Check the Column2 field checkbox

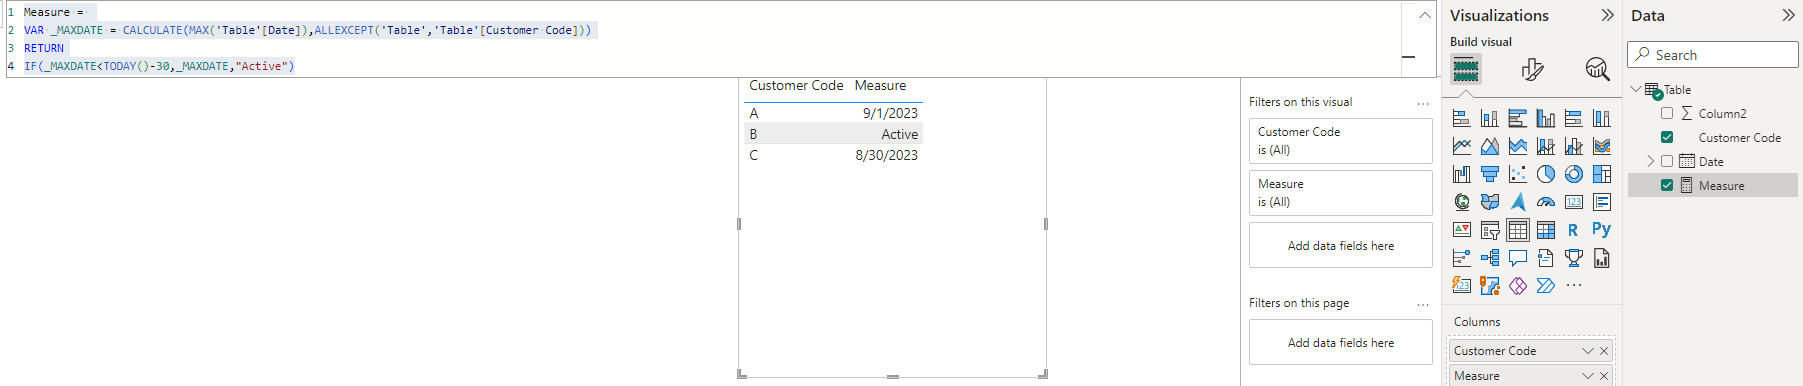pyautogui.click(x=1667, y=113)
